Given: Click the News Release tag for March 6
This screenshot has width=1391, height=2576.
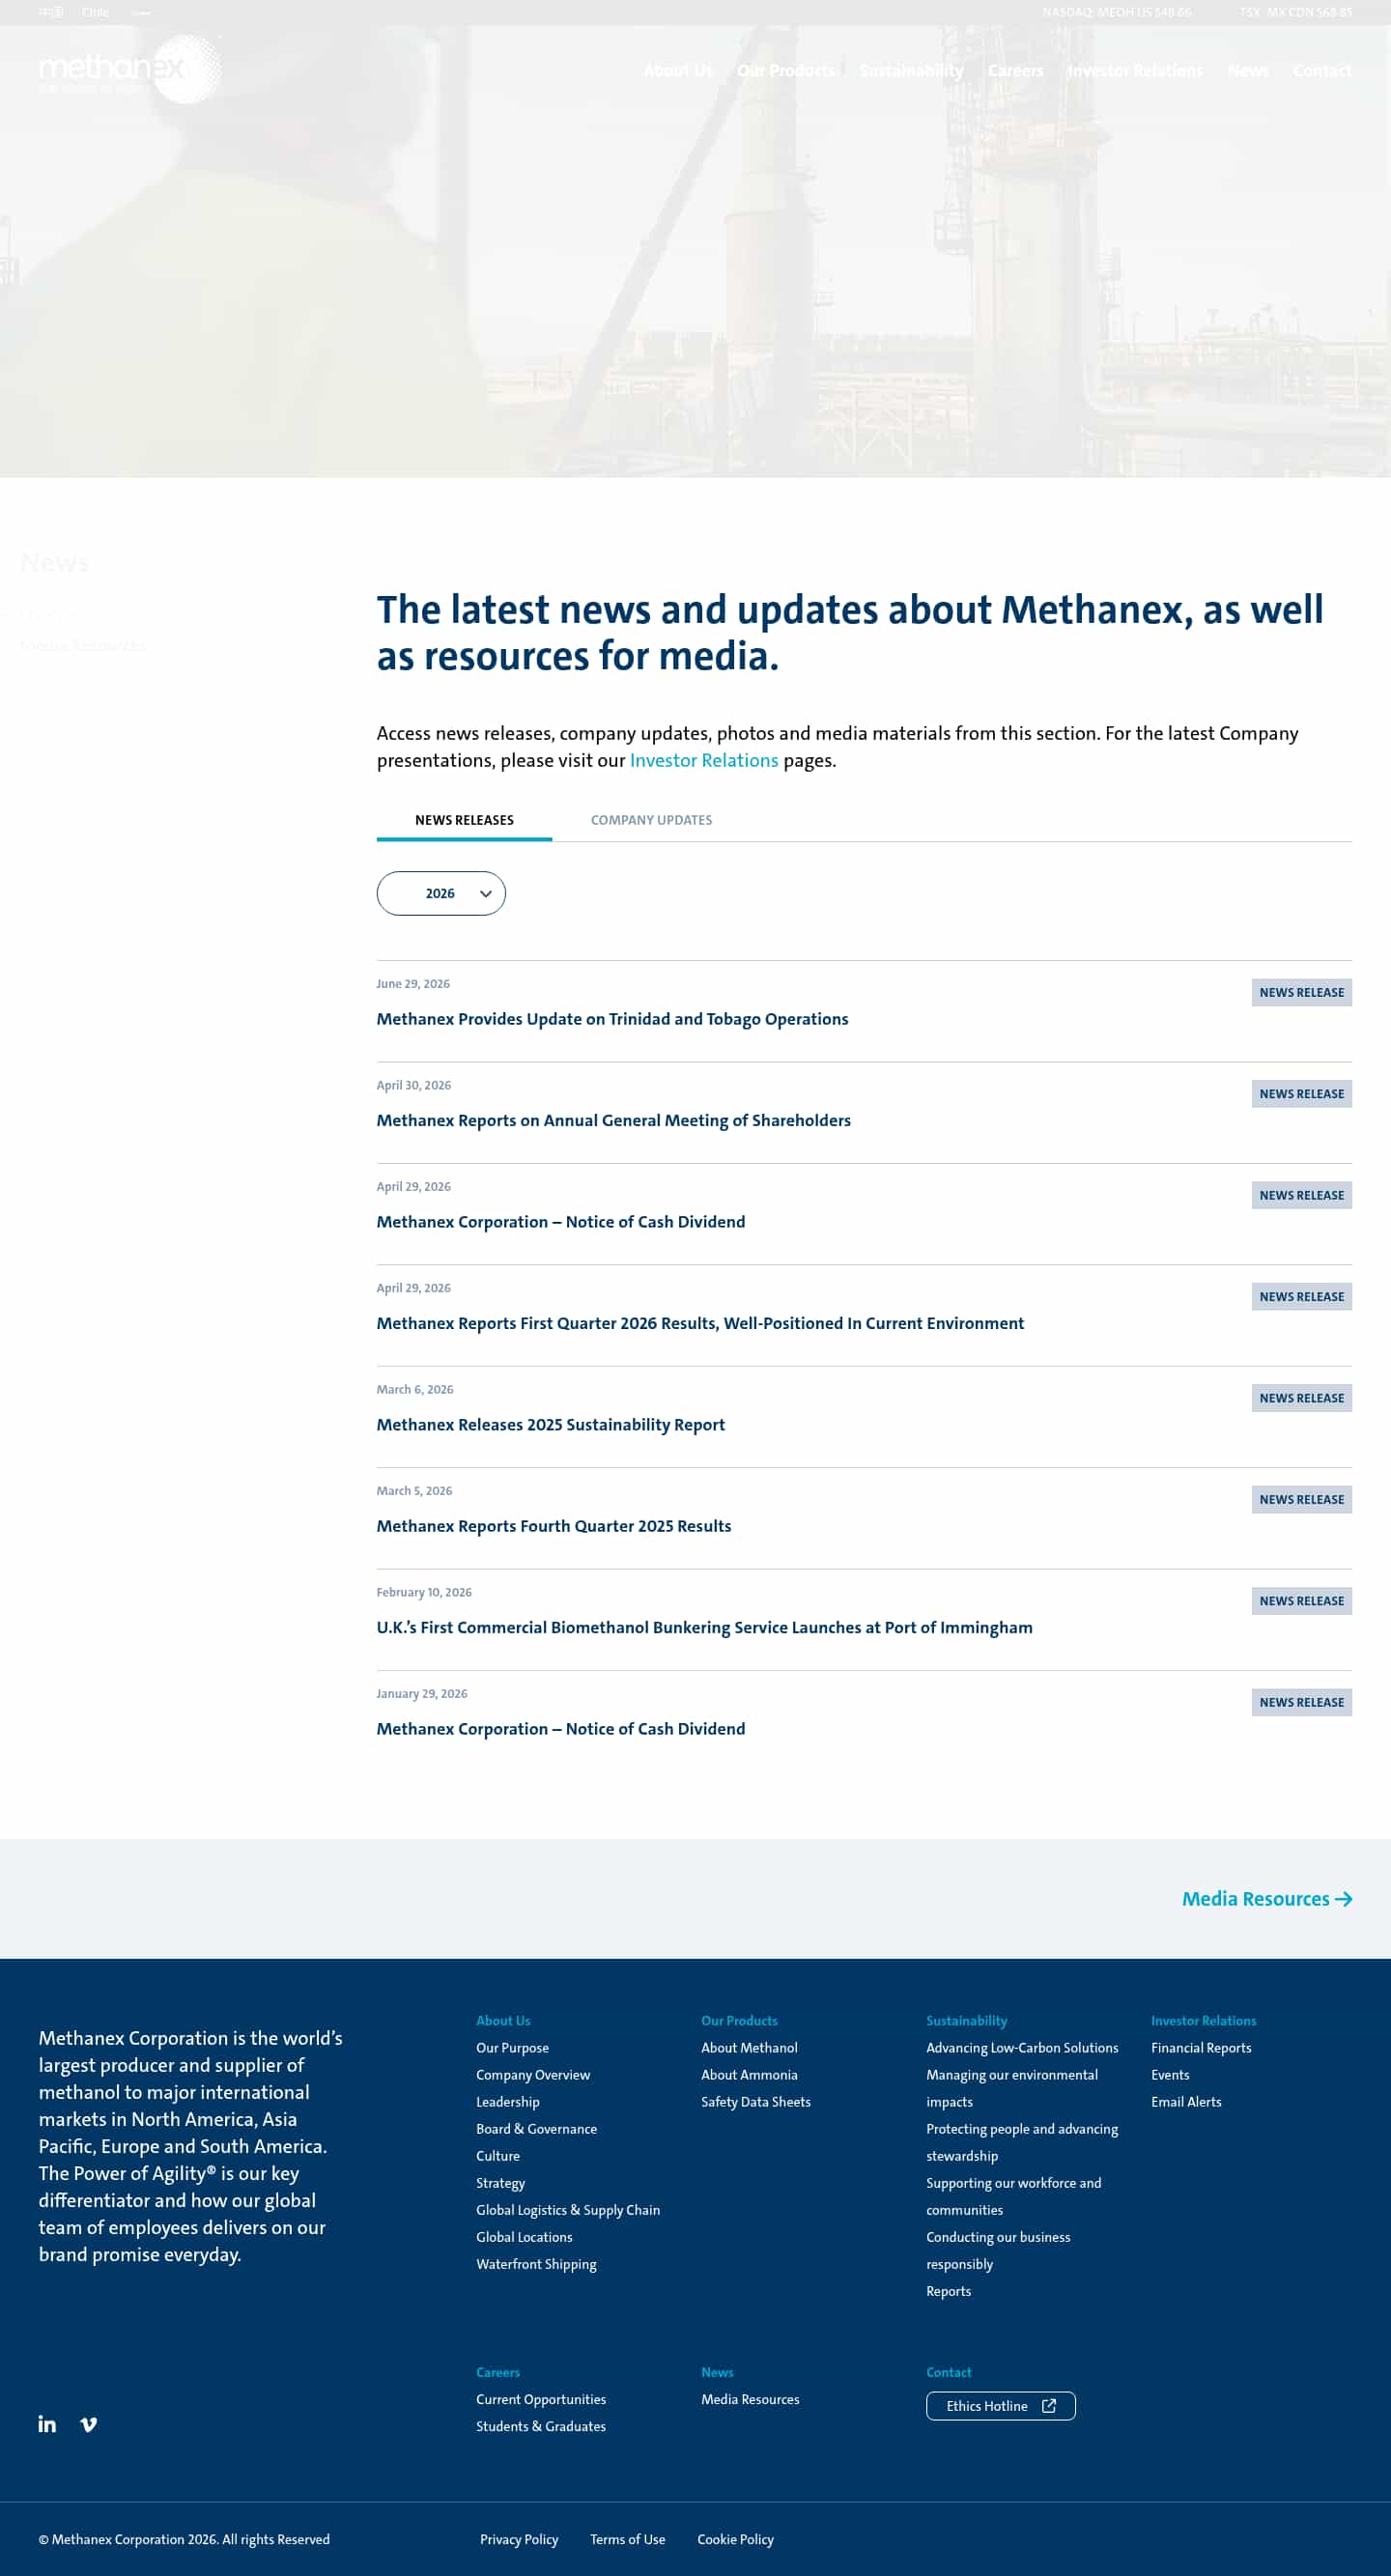Looking at the screenshot, I should [1301, 1398].
